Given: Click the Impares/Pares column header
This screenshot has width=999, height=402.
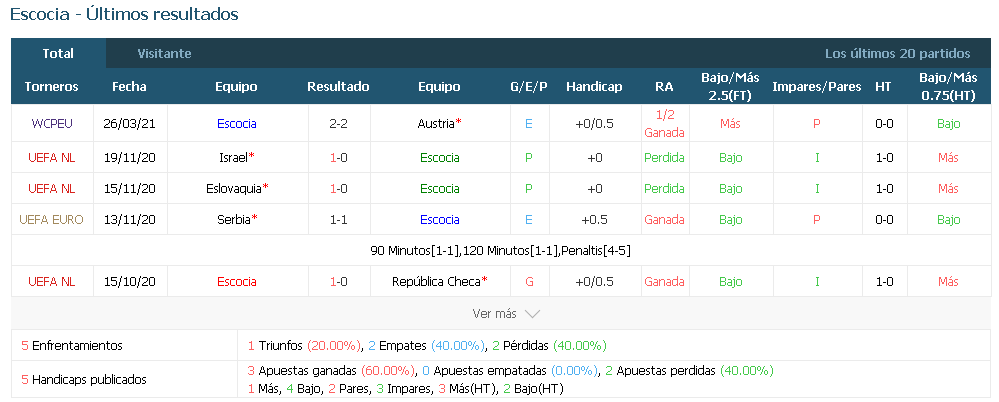Looking at the screenshot, I should pos(817,87).
